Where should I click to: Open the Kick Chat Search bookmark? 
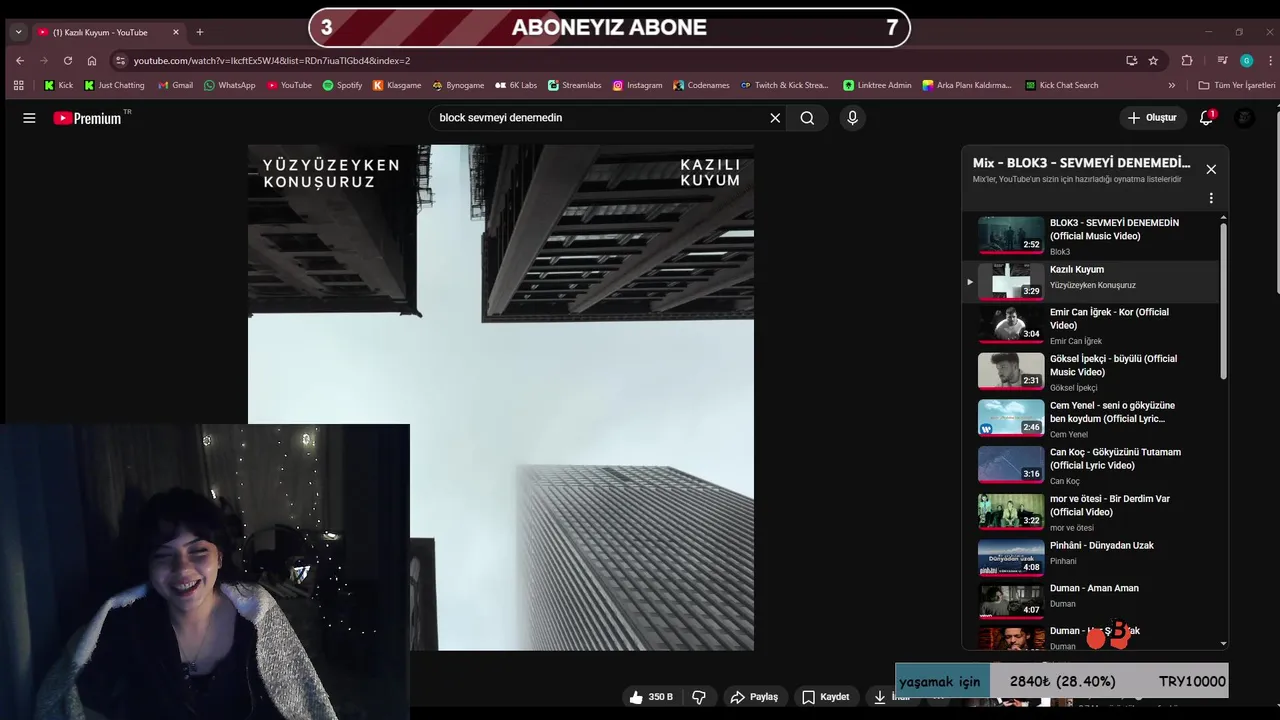(1061, 85)
